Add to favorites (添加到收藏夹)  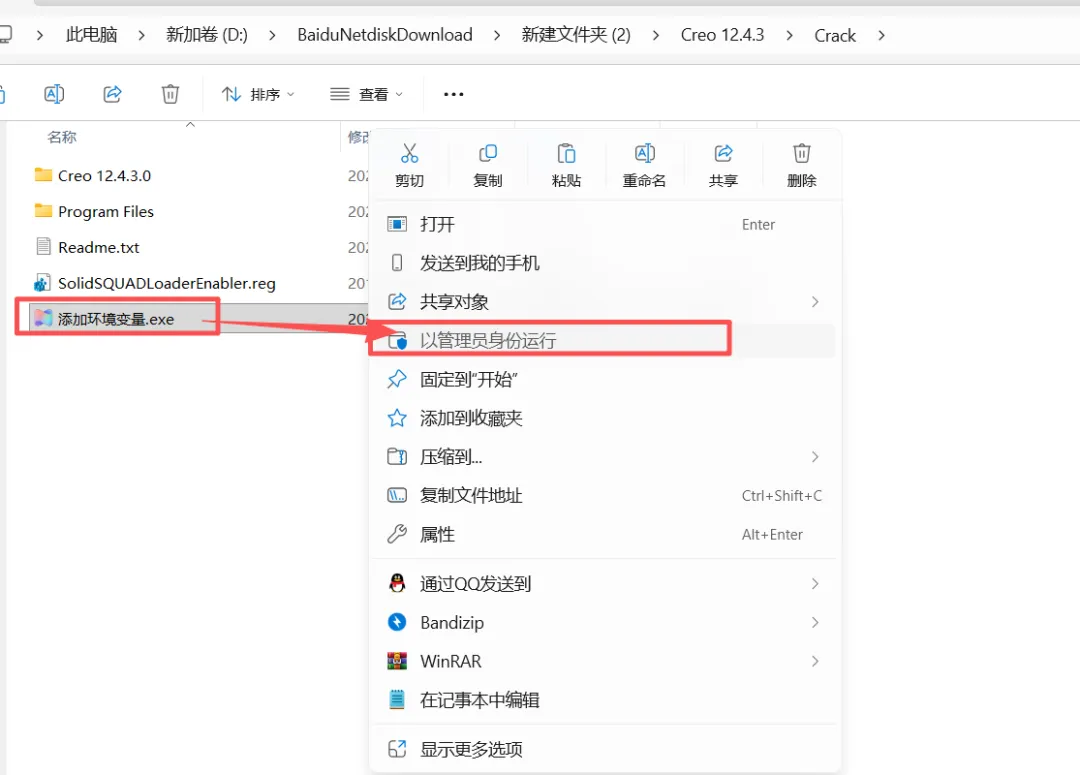(605, 418)
